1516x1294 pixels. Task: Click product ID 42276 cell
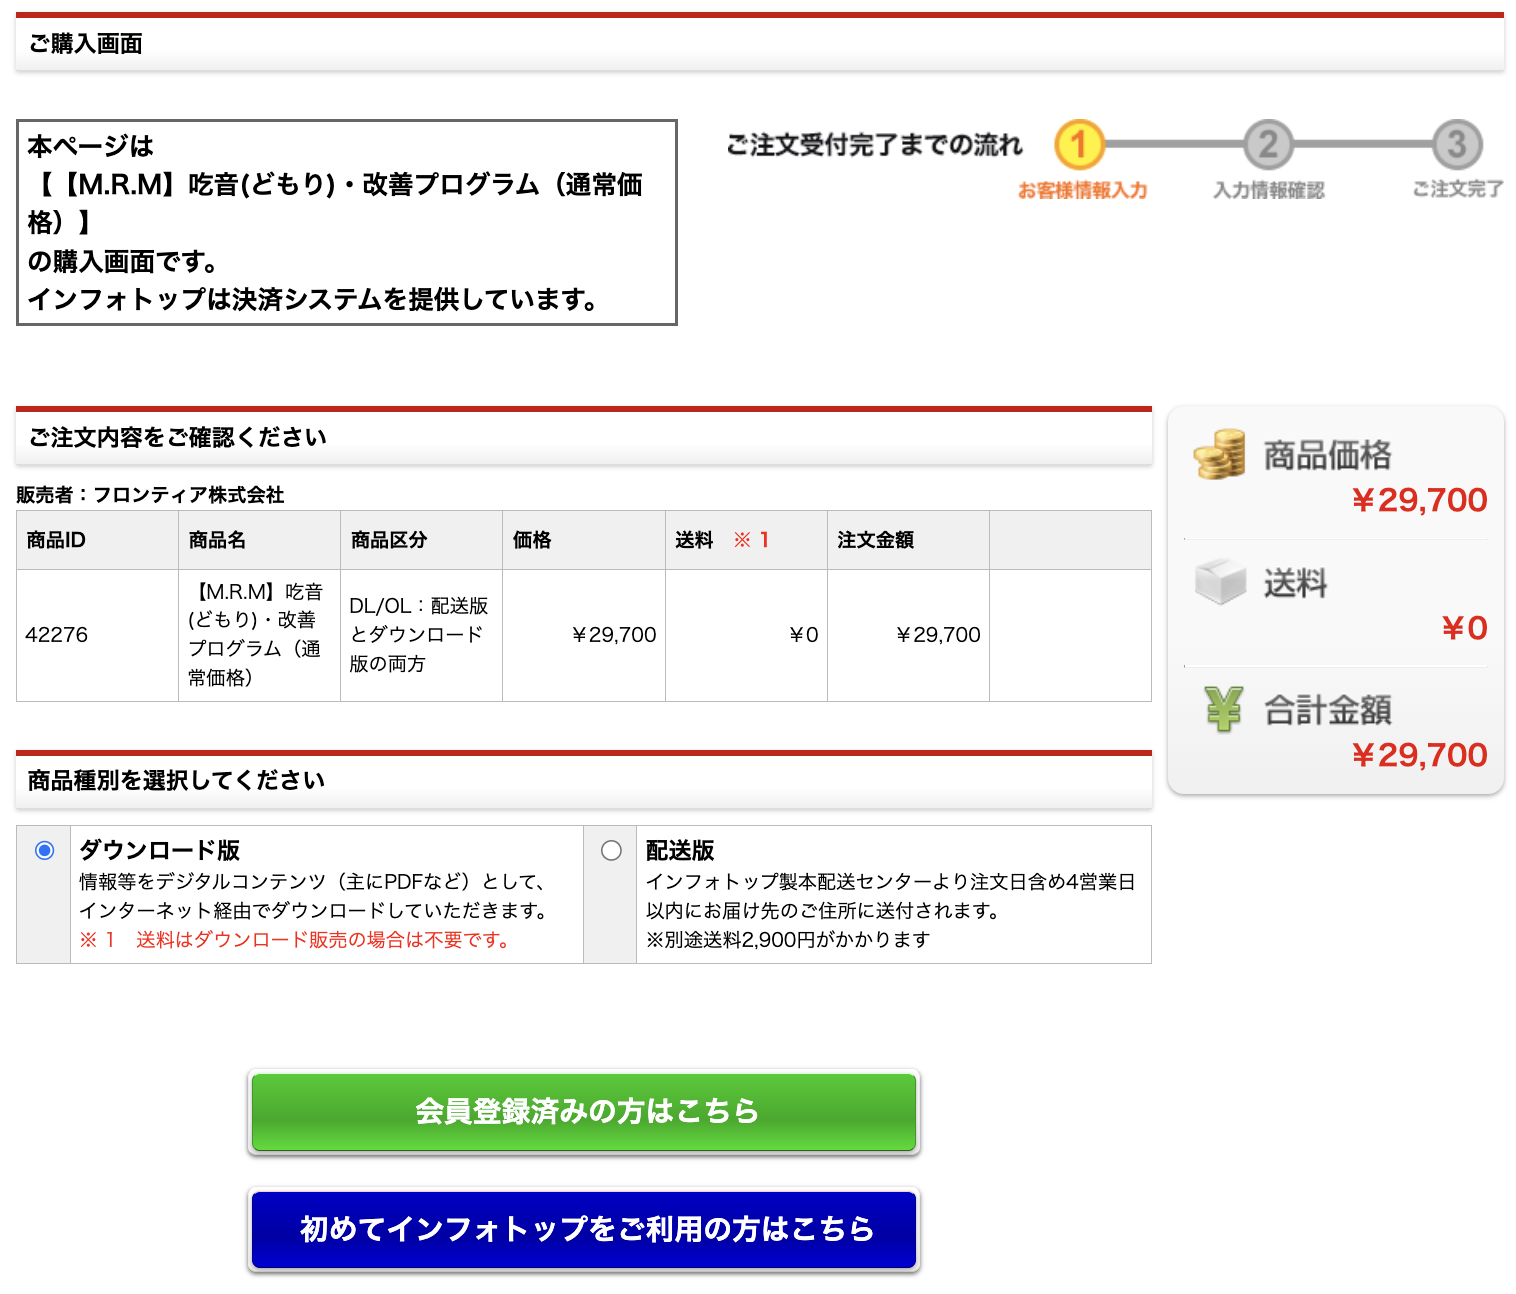[x=97, y=635]
